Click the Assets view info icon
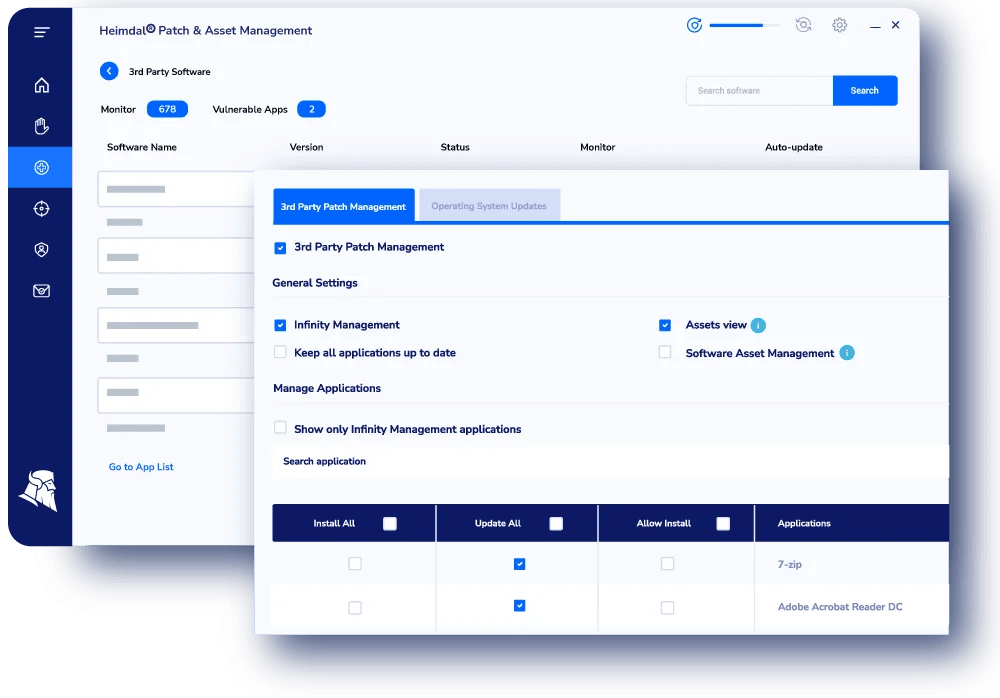The width and height of the screenshot is (1000, 698). 758,325
